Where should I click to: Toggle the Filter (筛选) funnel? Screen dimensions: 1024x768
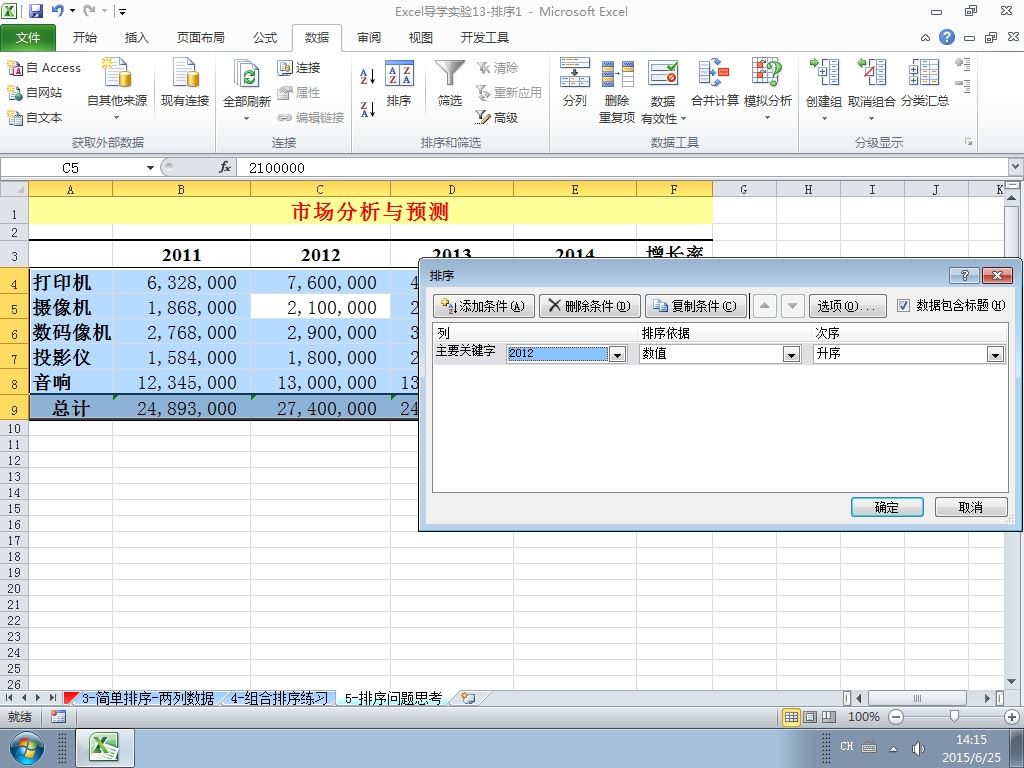(450, 82)
